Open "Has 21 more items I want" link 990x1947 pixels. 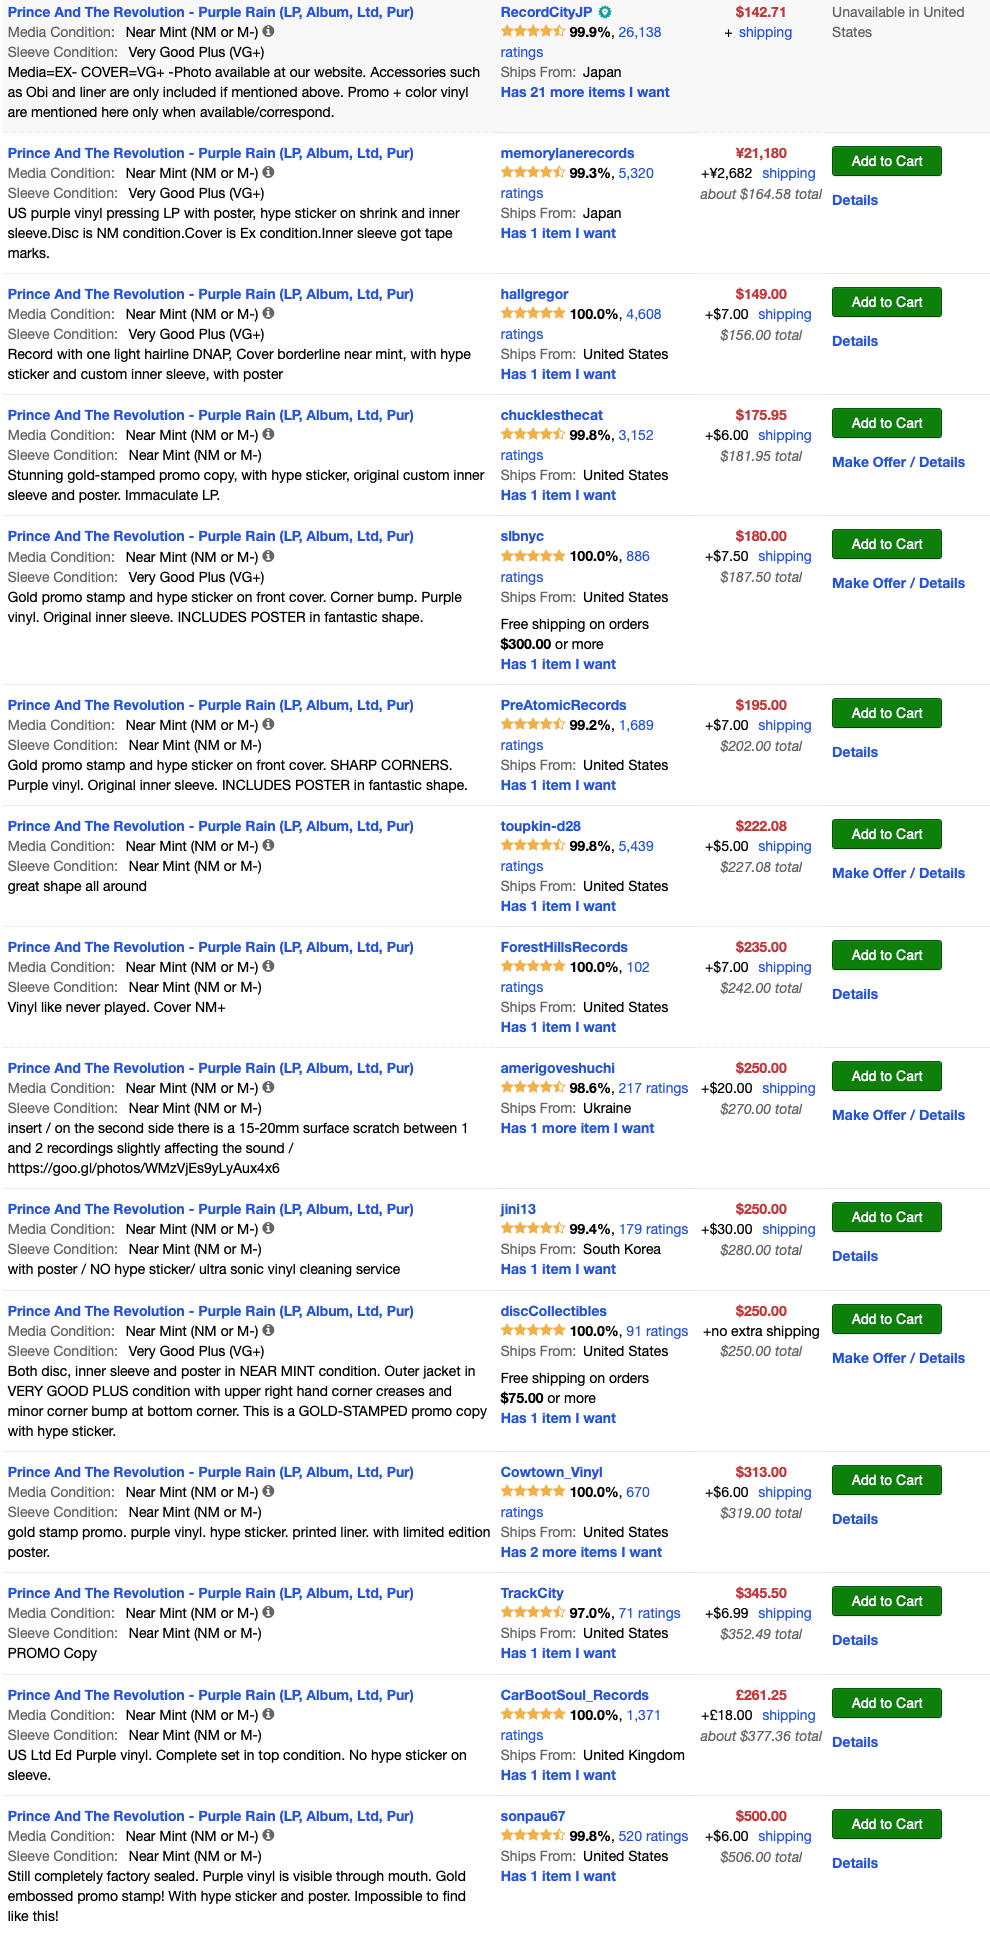585,92
